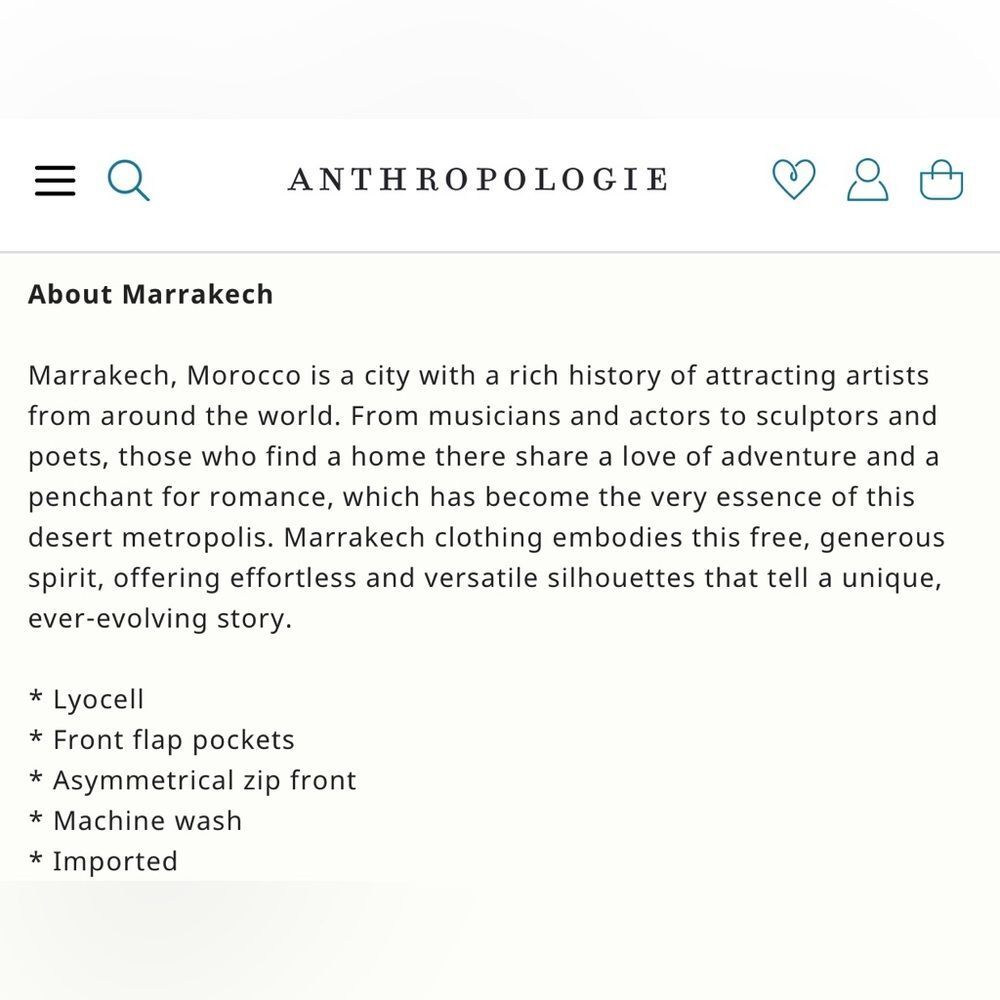Click the line starting 'from around the world'
The width and height of the screenshot is (1000, 1000).
click(483, 416)
